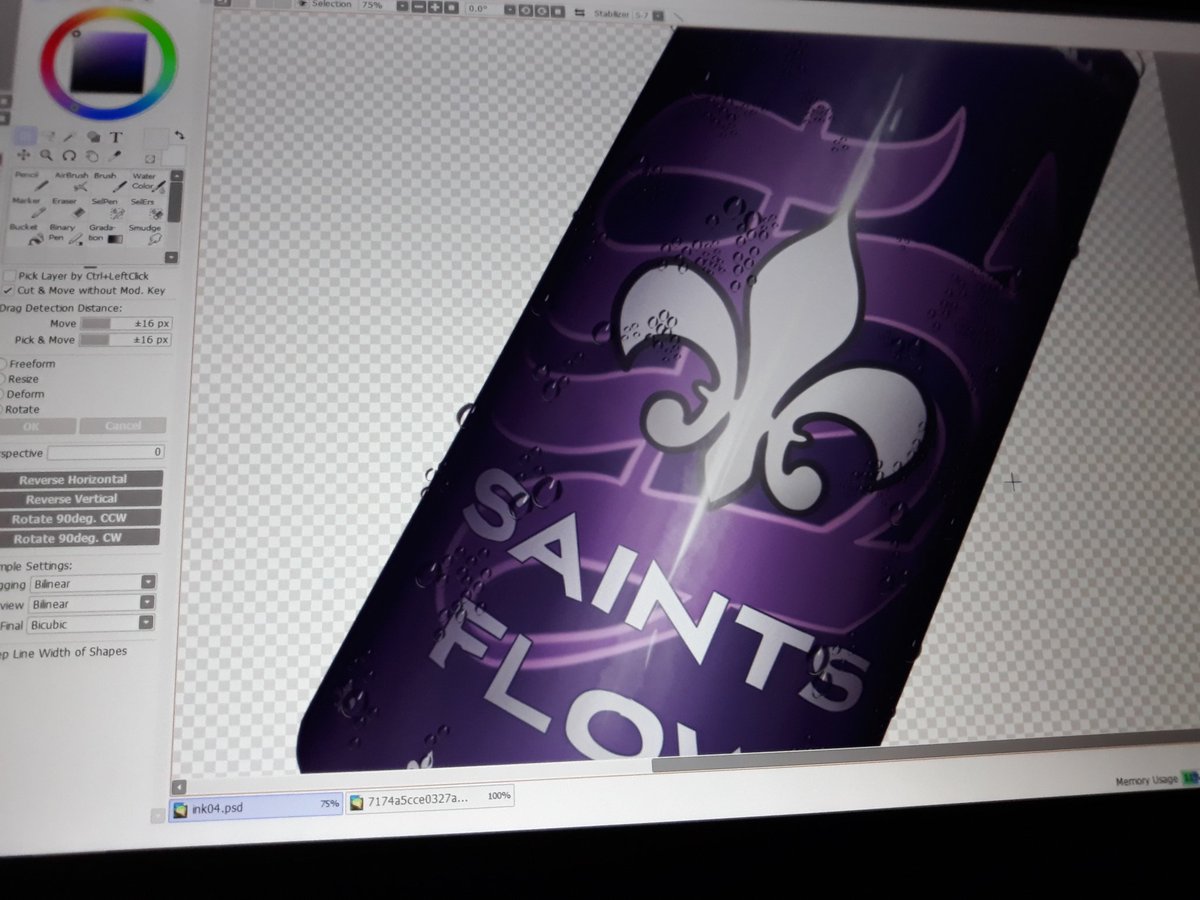
Task: Open the Preview Bilinear sampling dropdown
Action: click(148, 603)
